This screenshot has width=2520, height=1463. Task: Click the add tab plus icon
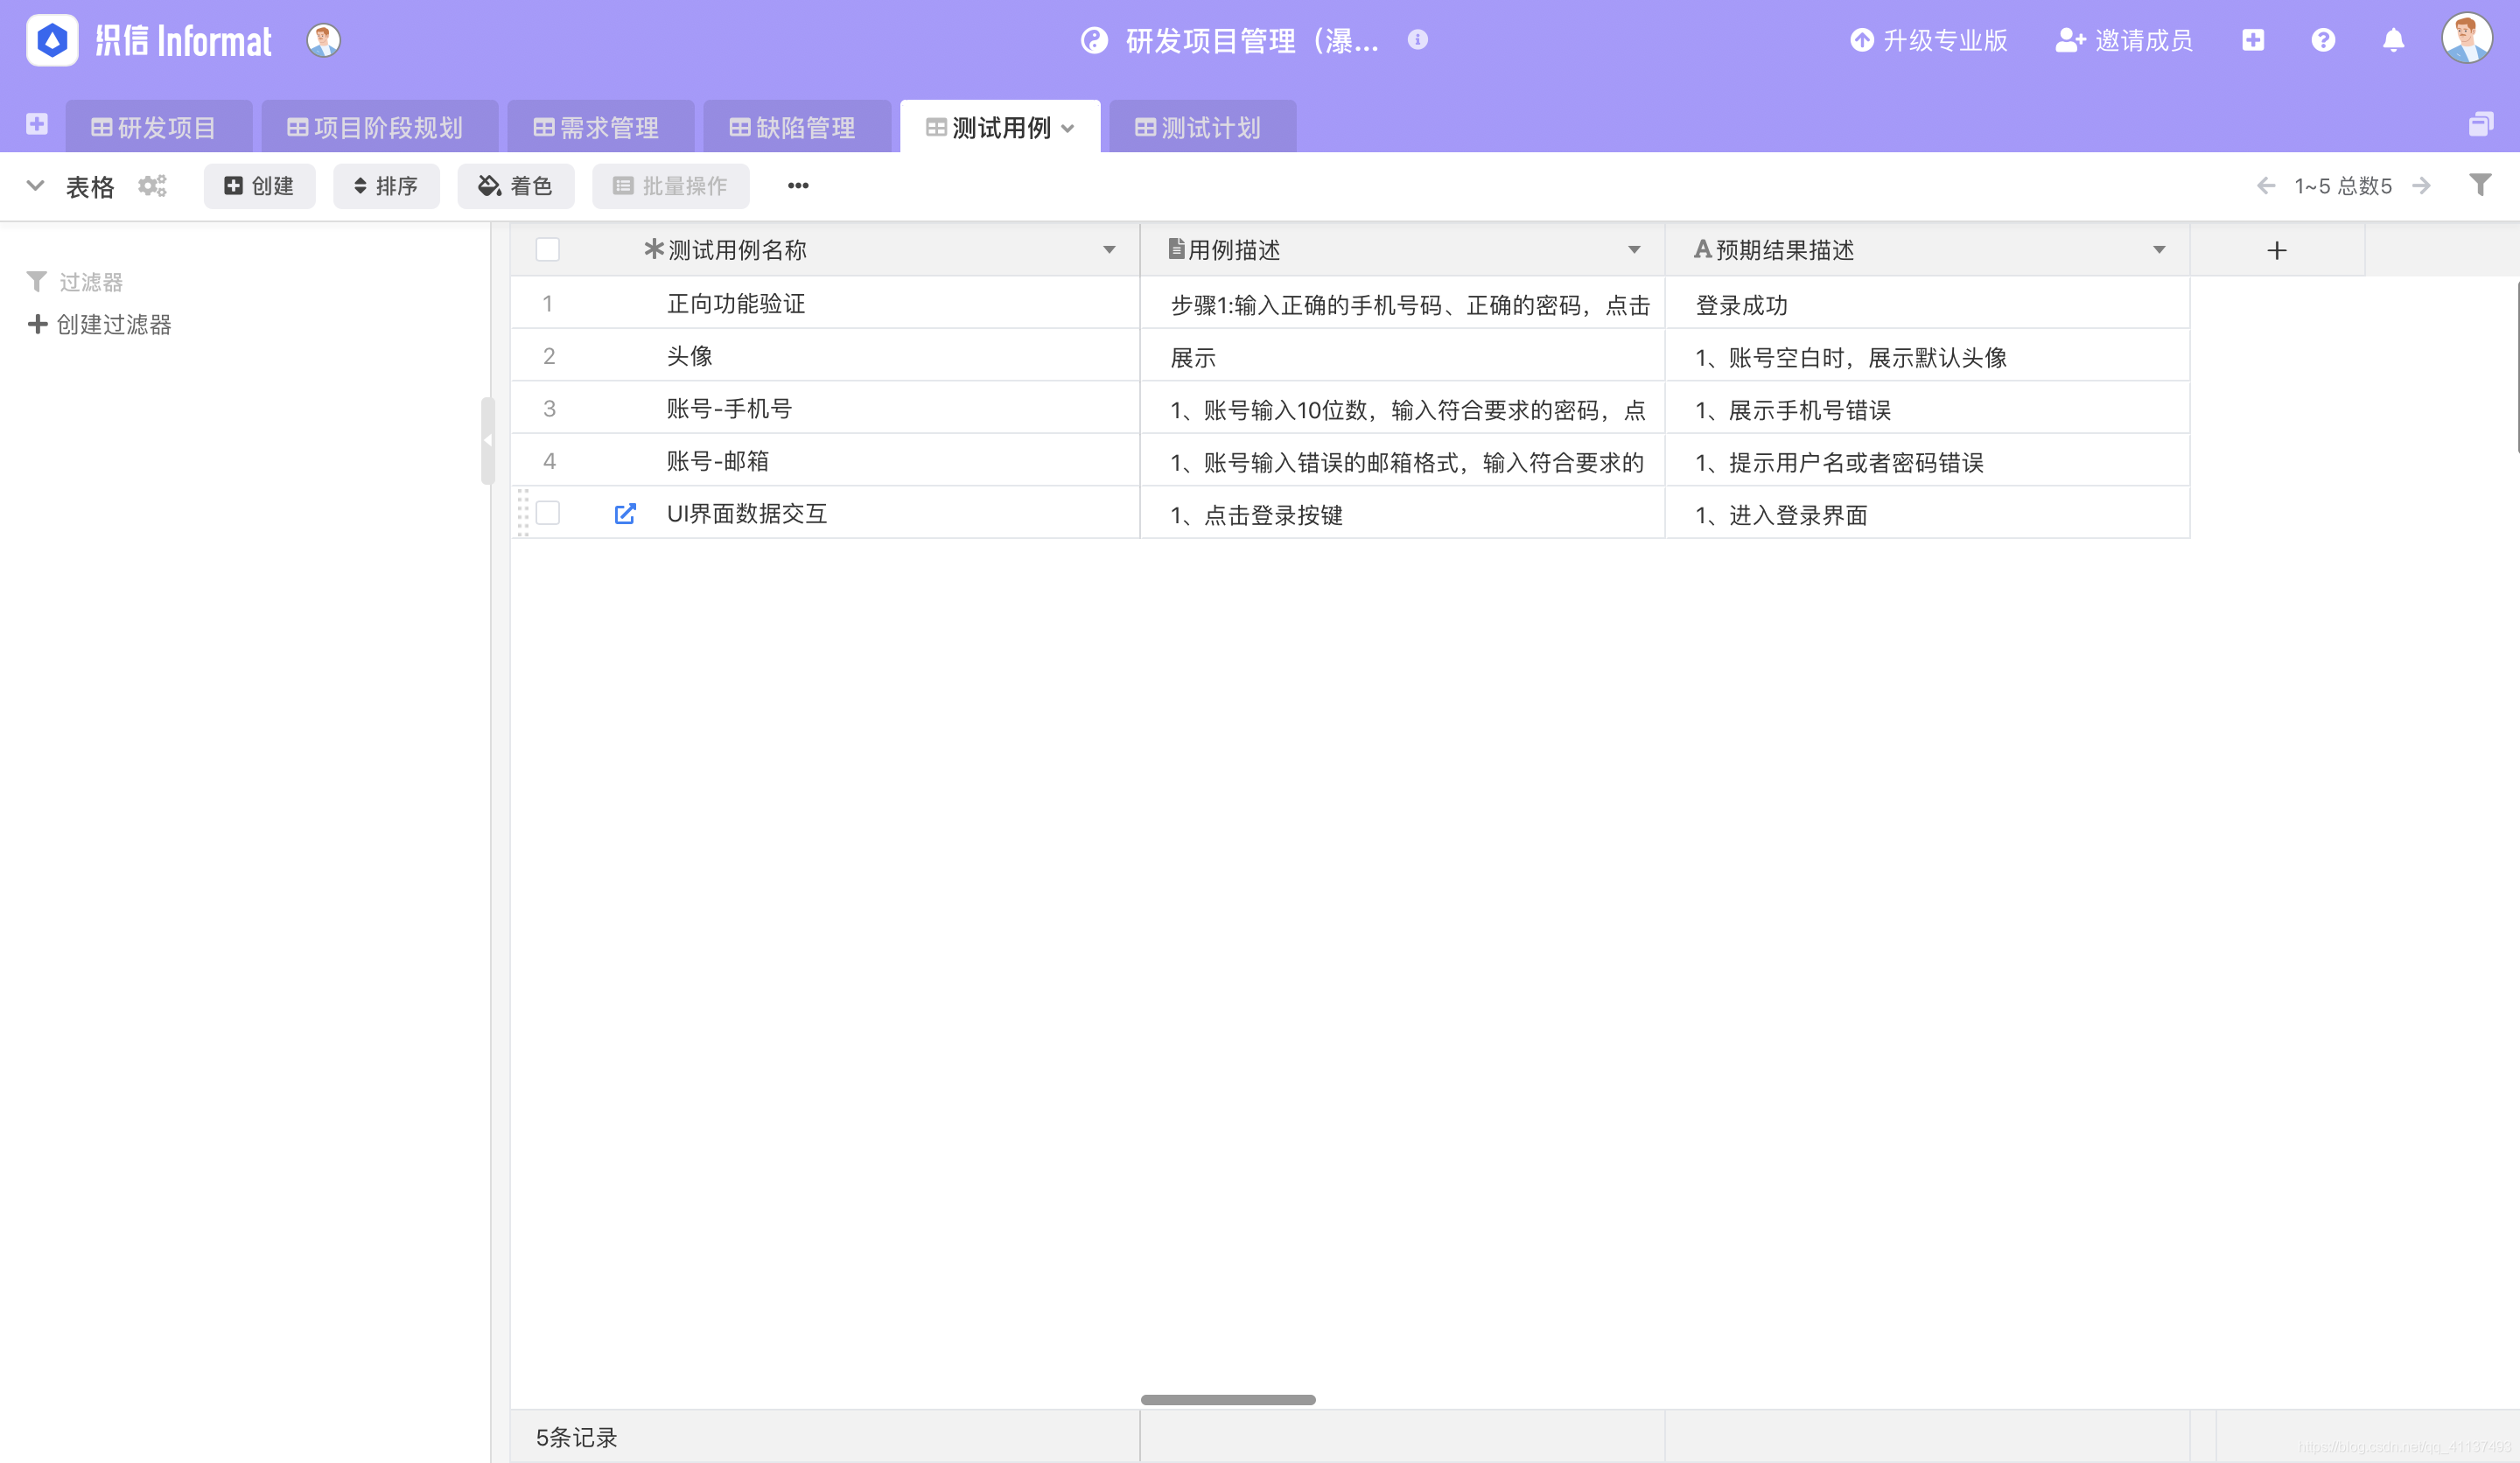(37, 125)
